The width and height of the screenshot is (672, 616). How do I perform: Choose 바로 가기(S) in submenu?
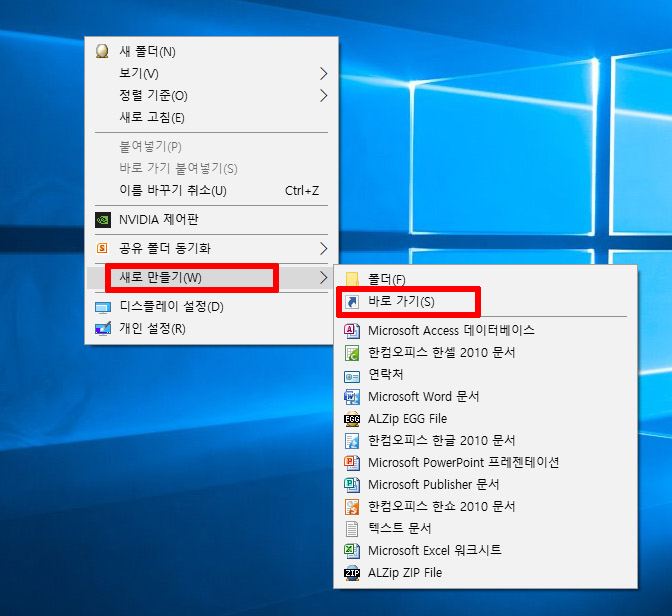486,301
